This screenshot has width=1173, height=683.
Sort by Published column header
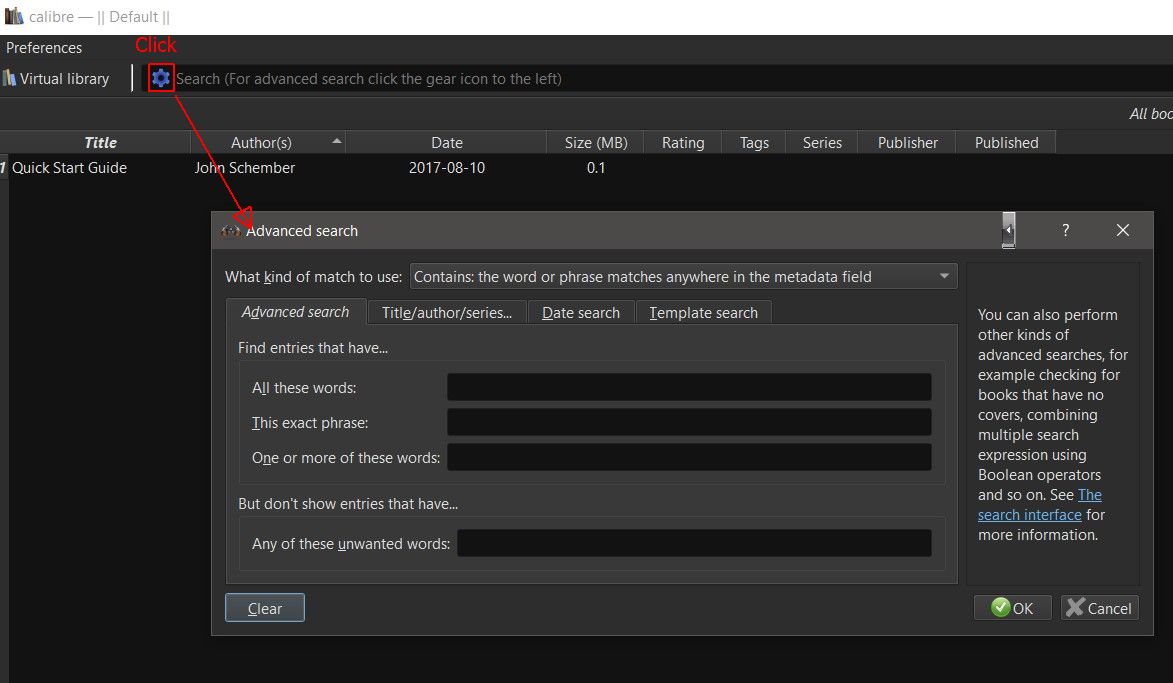(1006, 142)
